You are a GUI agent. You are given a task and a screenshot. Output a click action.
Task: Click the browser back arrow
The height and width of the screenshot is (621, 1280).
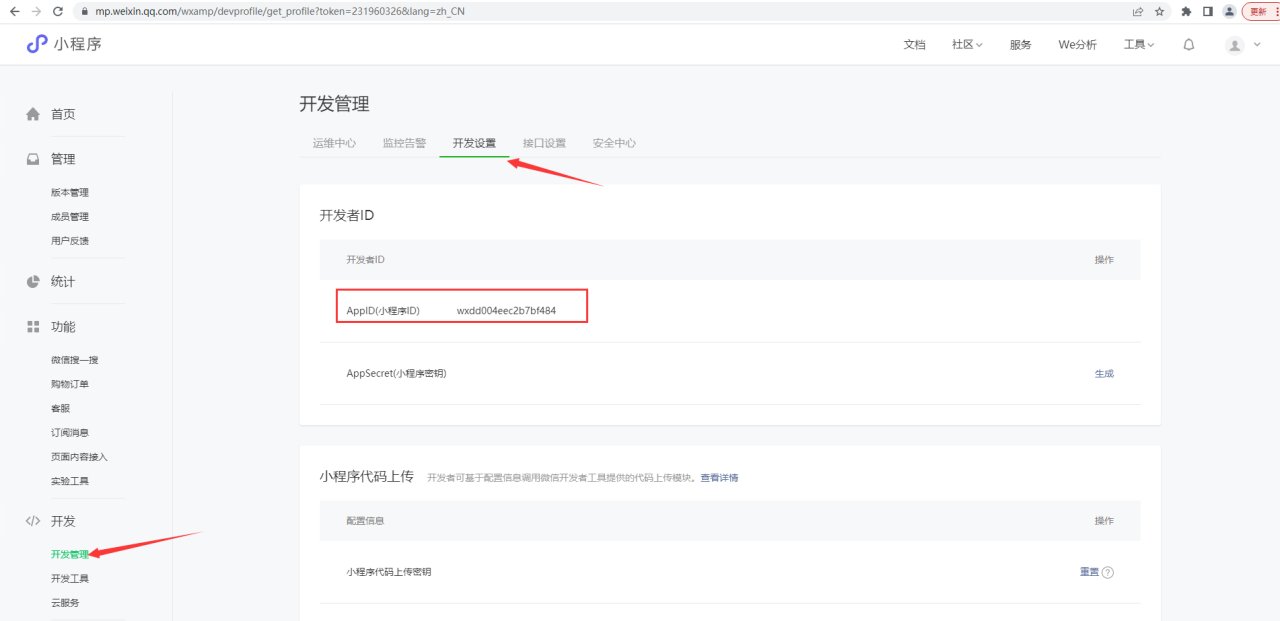pos(14,11)
